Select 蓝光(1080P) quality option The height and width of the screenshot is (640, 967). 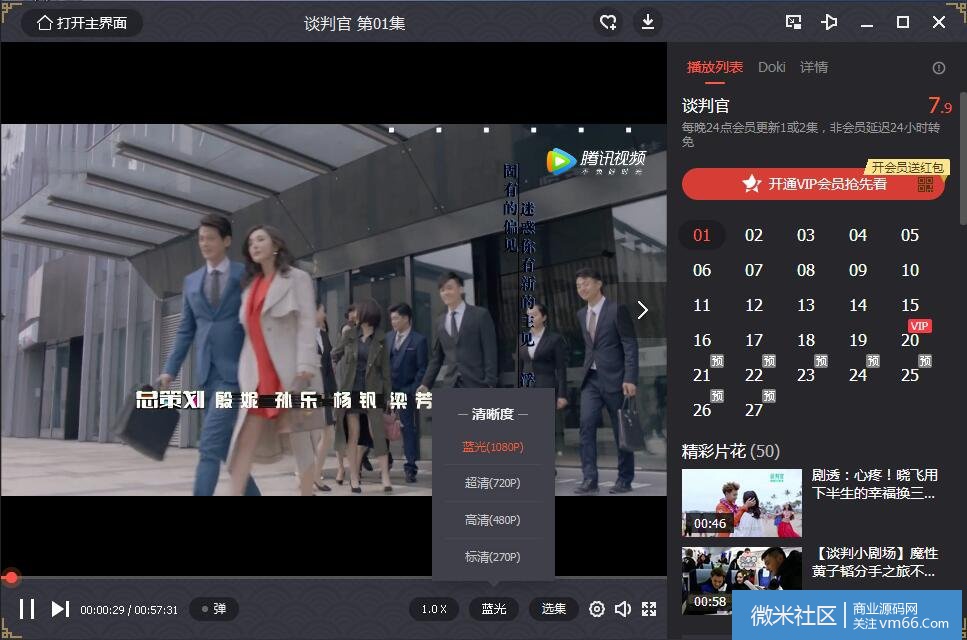[x=493, y=447]
